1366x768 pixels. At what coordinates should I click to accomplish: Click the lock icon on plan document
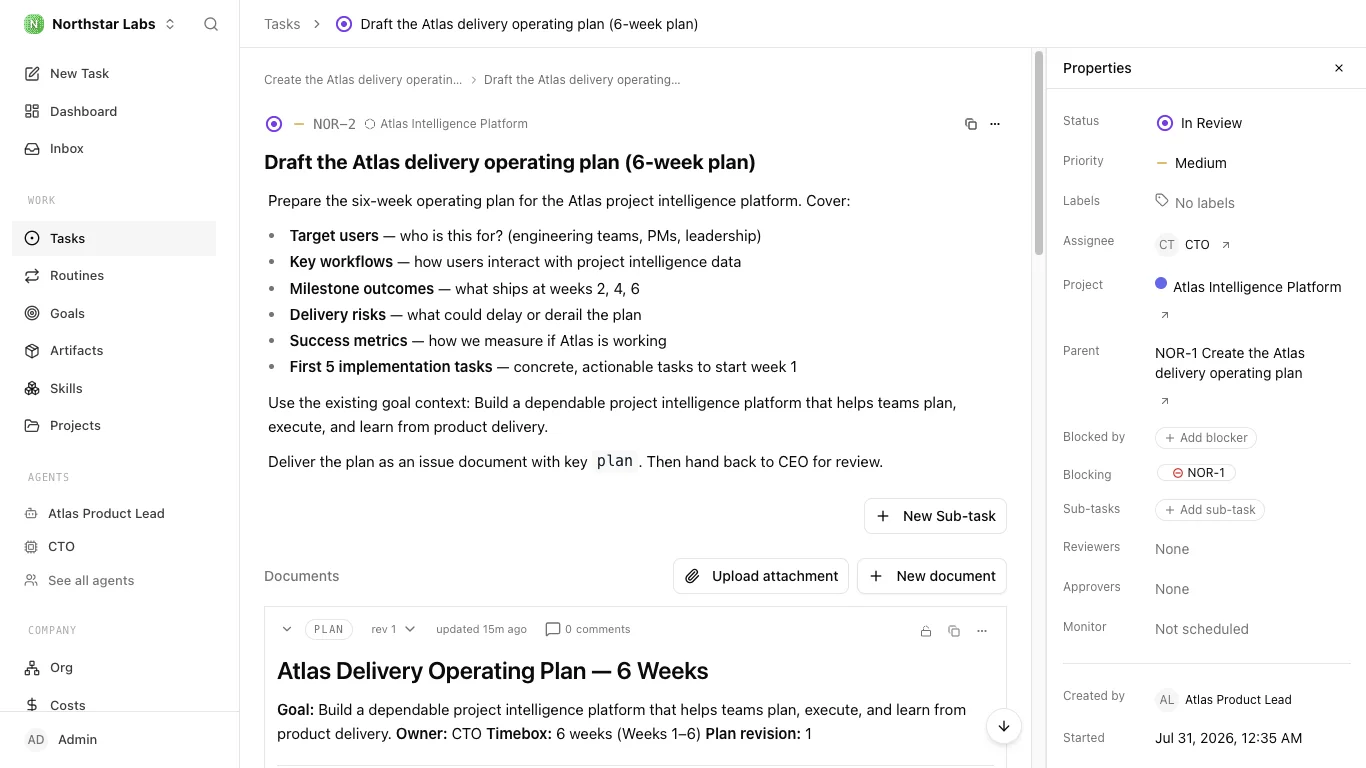click(926, 631)
